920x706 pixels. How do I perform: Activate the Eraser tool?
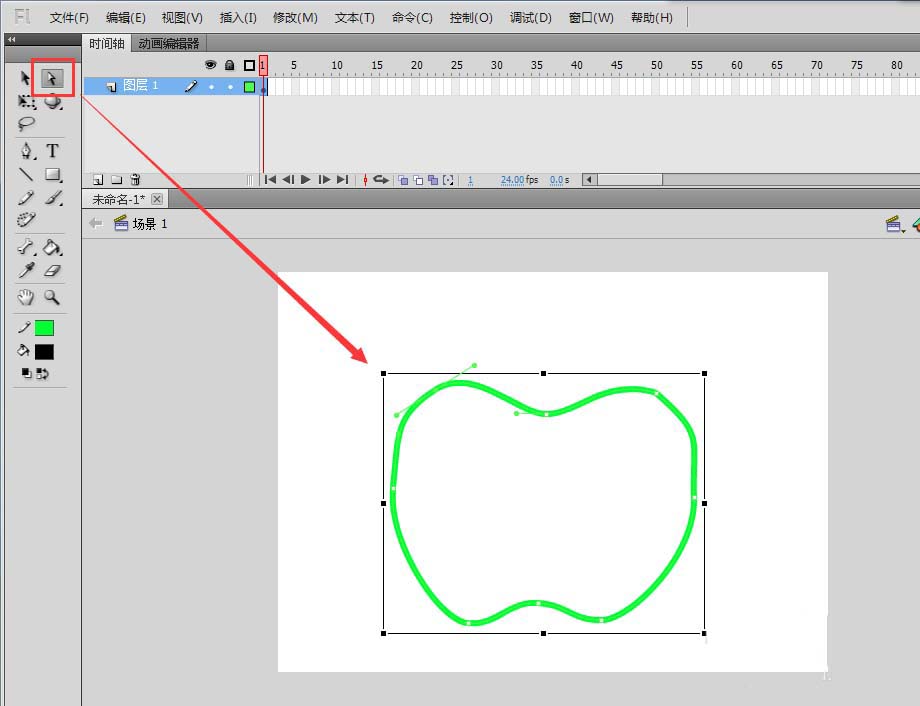53,271
